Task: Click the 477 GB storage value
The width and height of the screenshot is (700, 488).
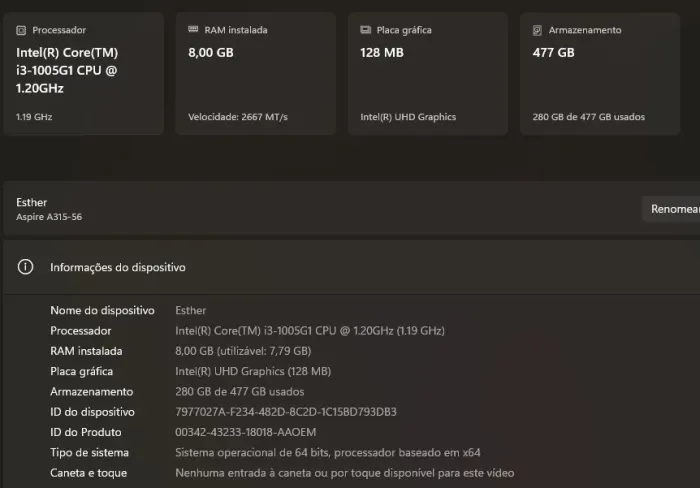Action: click(554, 53)
